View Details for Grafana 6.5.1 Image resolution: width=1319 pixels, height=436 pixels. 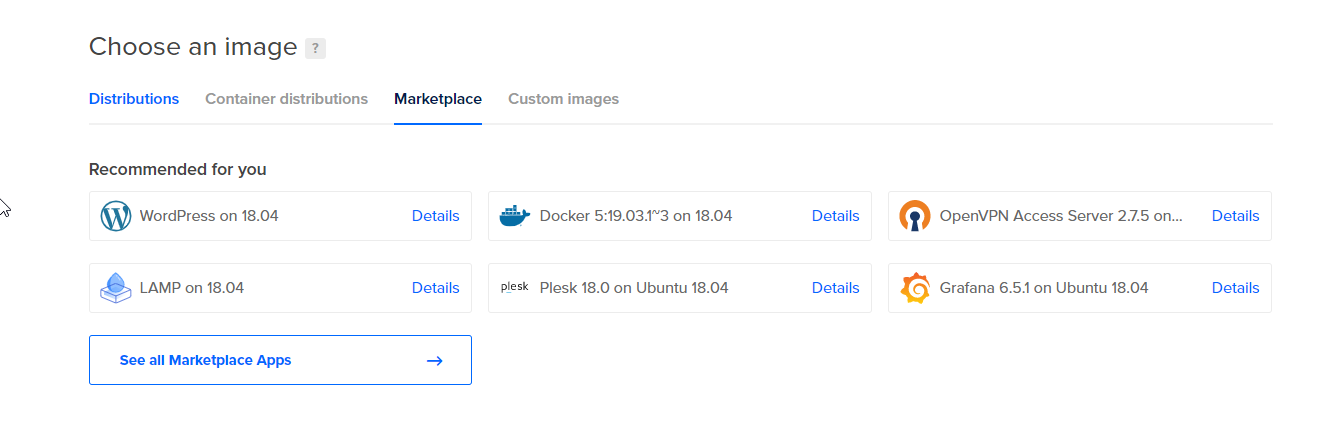click(1236, 288)
